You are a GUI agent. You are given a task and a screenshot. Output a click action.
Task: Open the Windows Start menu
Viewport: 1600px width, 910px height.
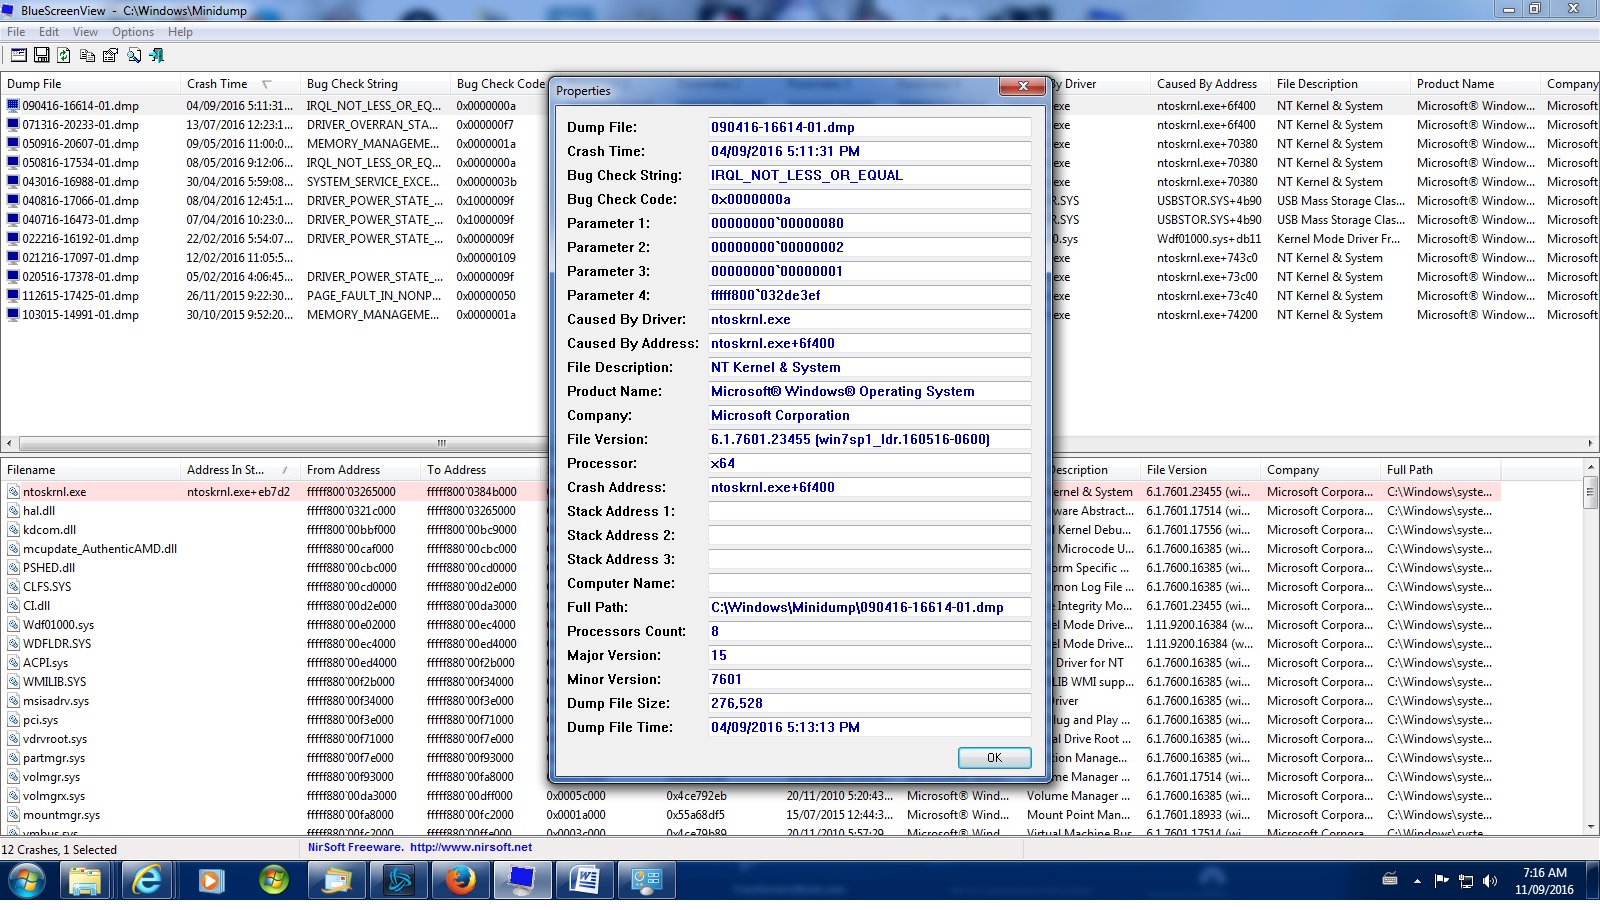[x=27, y=881]
